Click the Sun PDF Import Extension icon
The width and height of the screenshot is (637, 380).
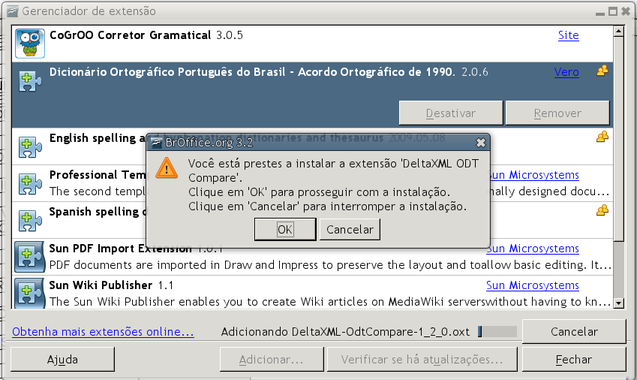pyautogui.click(x=29, y=257)
